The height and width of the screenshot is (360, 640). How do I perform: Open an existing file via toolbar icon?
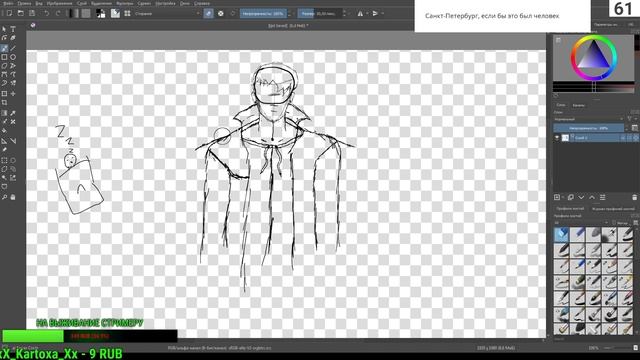tap(20, 13)
